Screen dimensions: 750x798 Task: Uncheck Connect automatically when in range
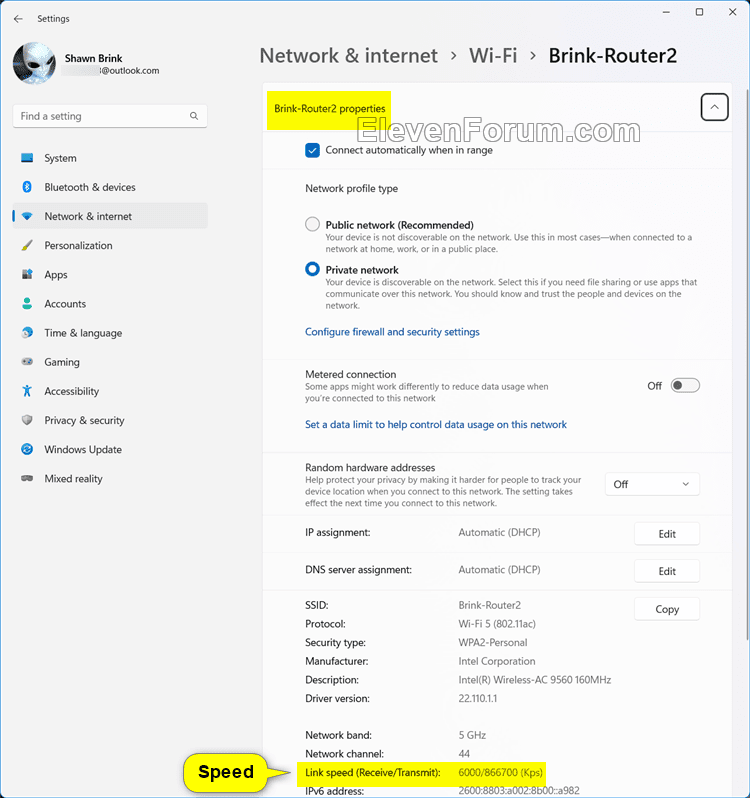tap(312, 150)
